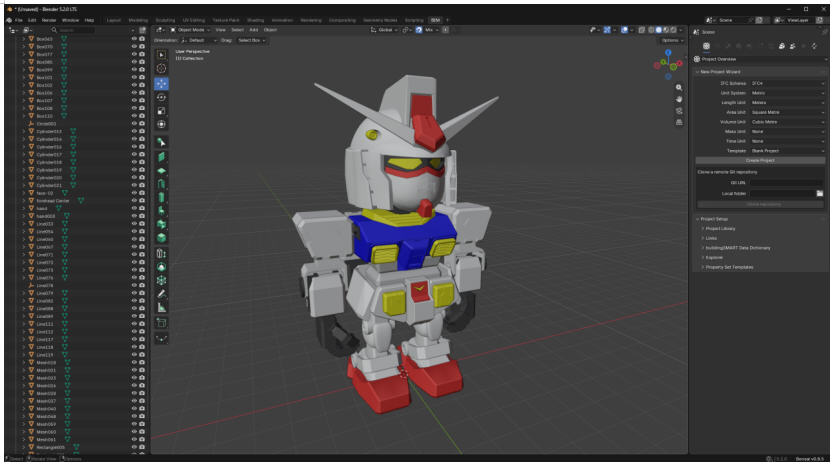Select the Annotate pencil tool
This screenshot has height=467, width=834.
pyautogui.click(x=161, y=294)
